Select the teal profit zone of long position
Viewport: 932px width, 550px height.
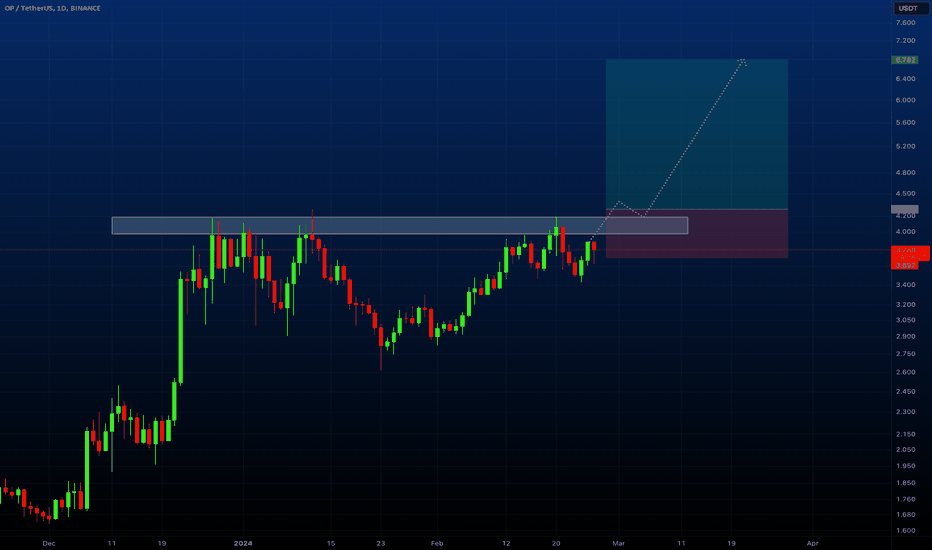pyautogui.click(x=697, y=134)
